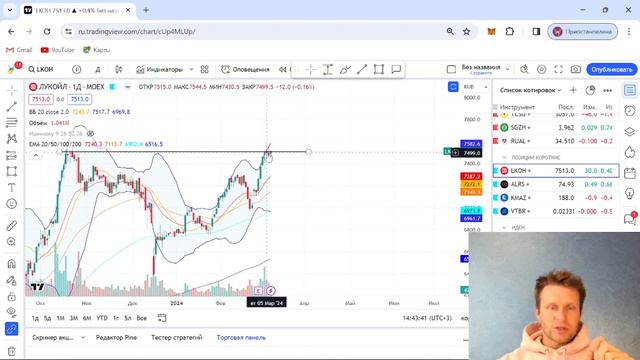Screen dimensions: 640x360
Task: Open quick search icon in top toolbar
Action: tap(524, 69)
